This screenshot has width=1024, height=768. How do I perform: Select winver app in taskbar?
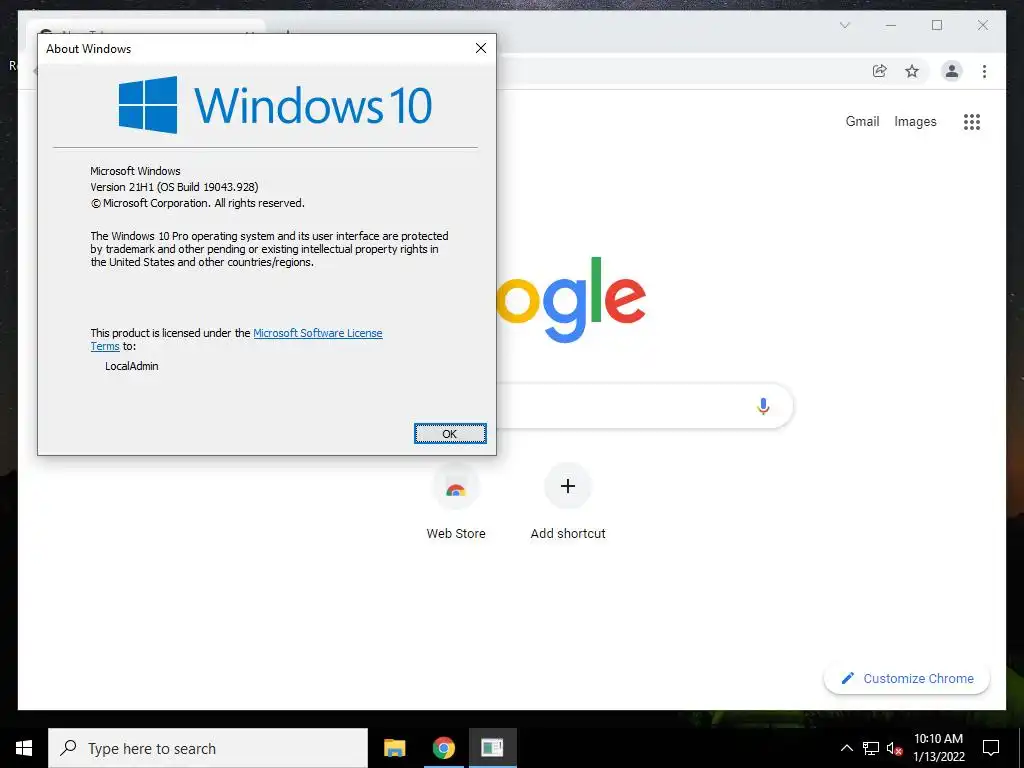492,748
